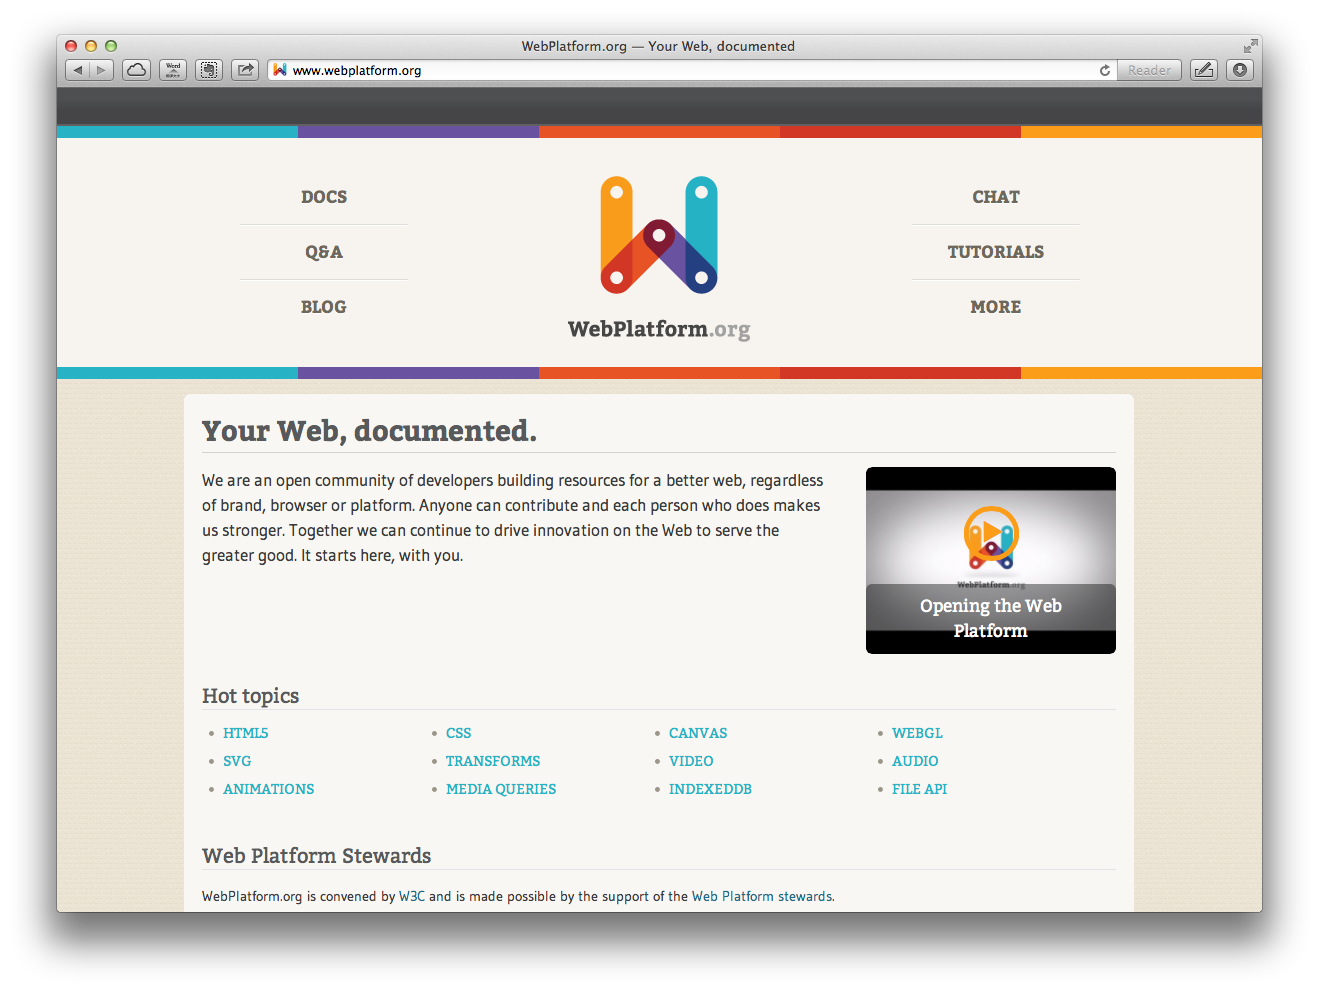Open the Share button in toolbar
This screenshot has height=991, width=1319.
[245, 70]
